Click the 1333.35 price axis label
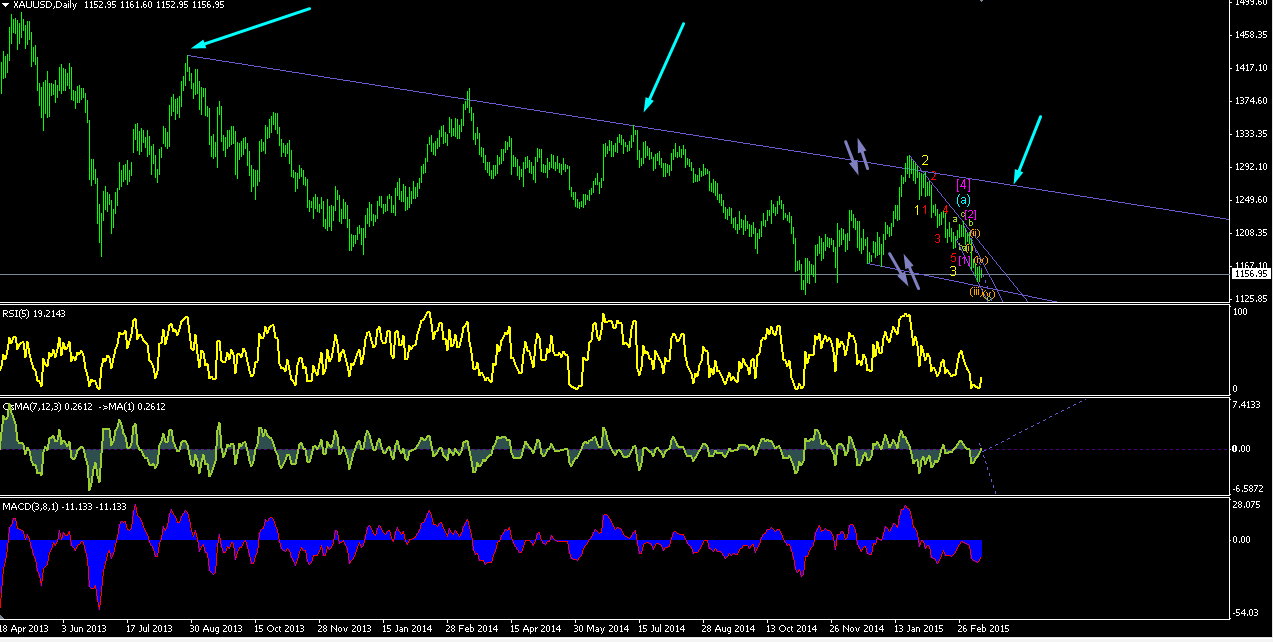 point(1250,134)
